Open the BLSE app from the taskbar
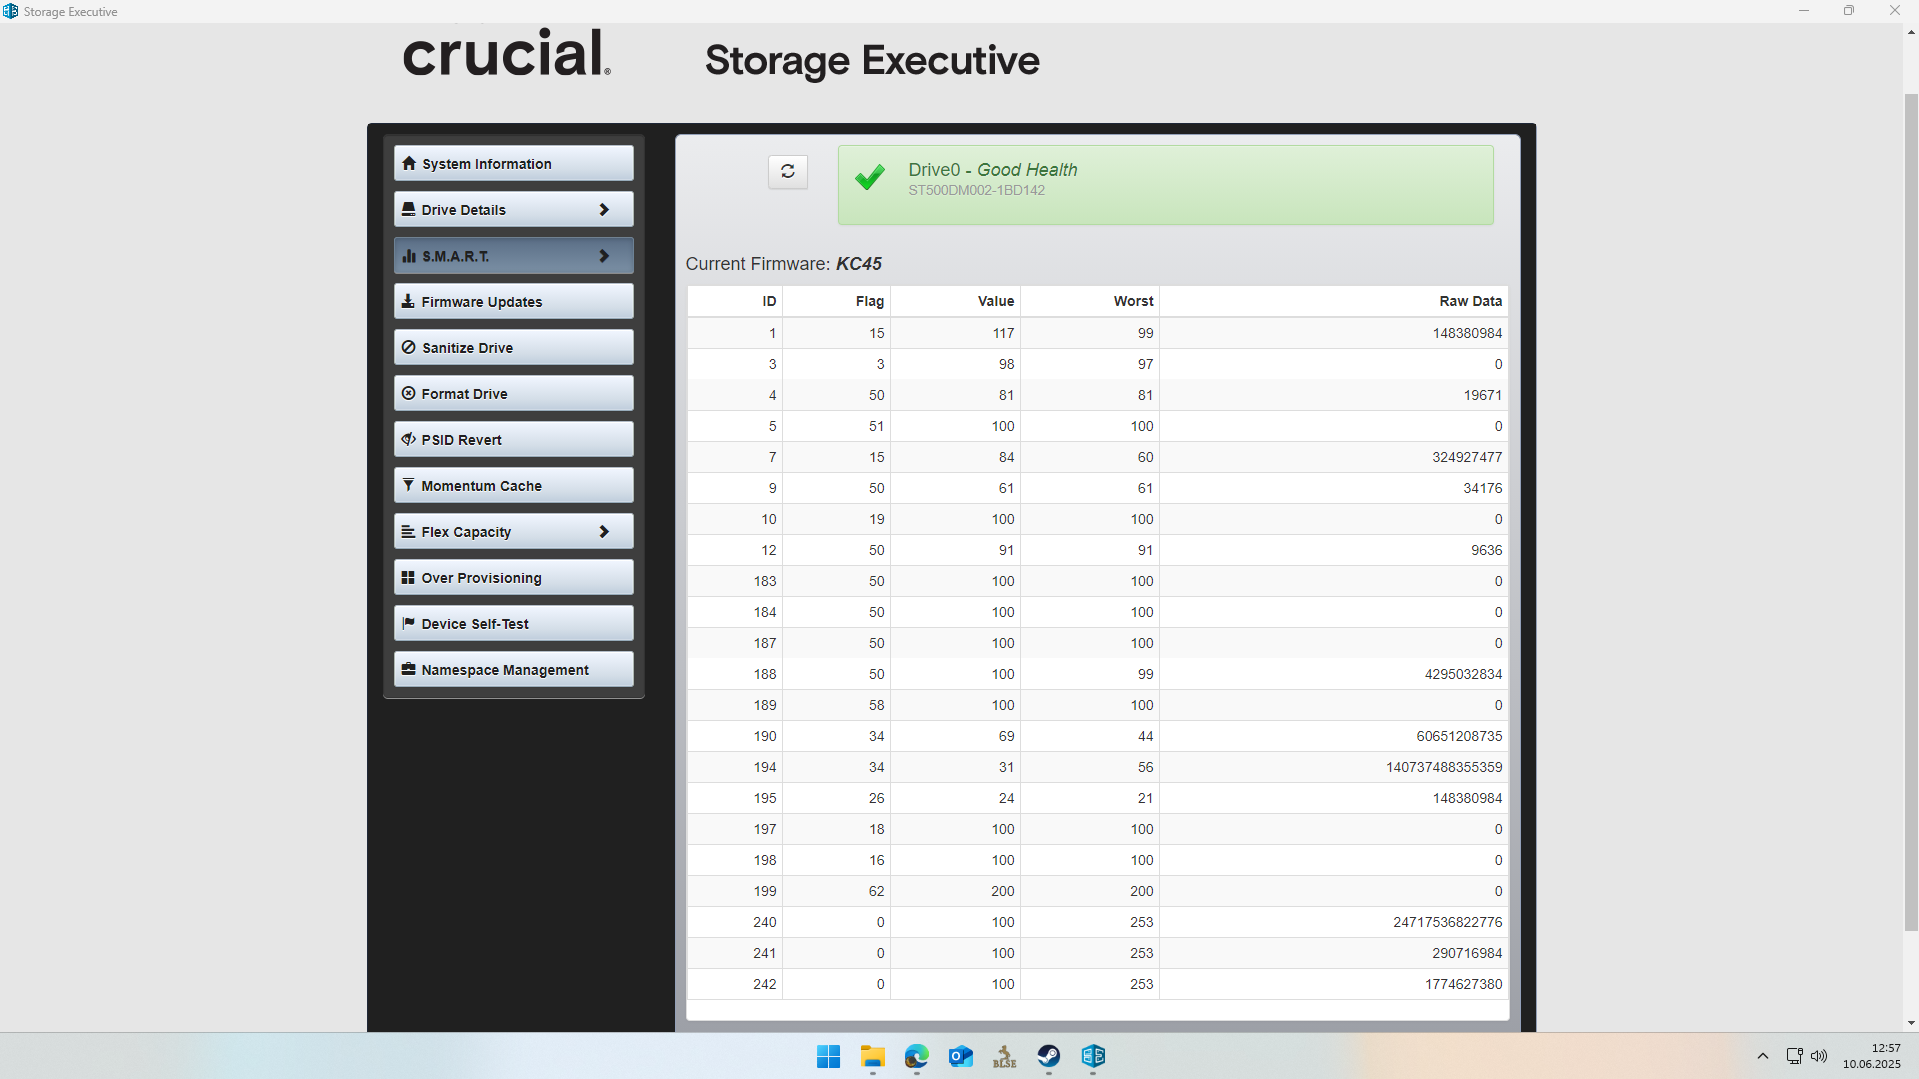Image resolution: width=1919 pixels, height=1079 pixels. coord(1004,1056)
